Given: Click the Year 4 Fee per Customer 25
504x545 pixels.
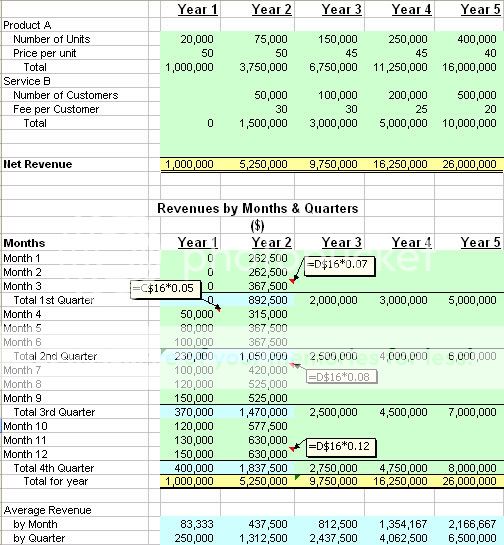Looking at the screenshot, I should point(421,109).
